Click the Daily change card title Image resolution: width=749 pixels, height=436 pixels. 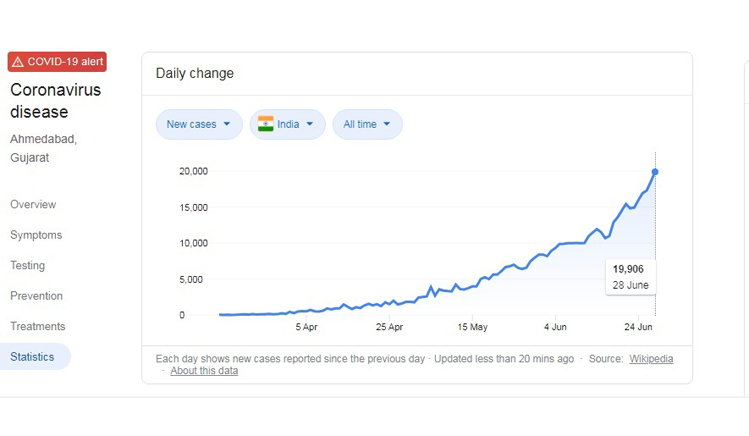click(x=195, y=73)
